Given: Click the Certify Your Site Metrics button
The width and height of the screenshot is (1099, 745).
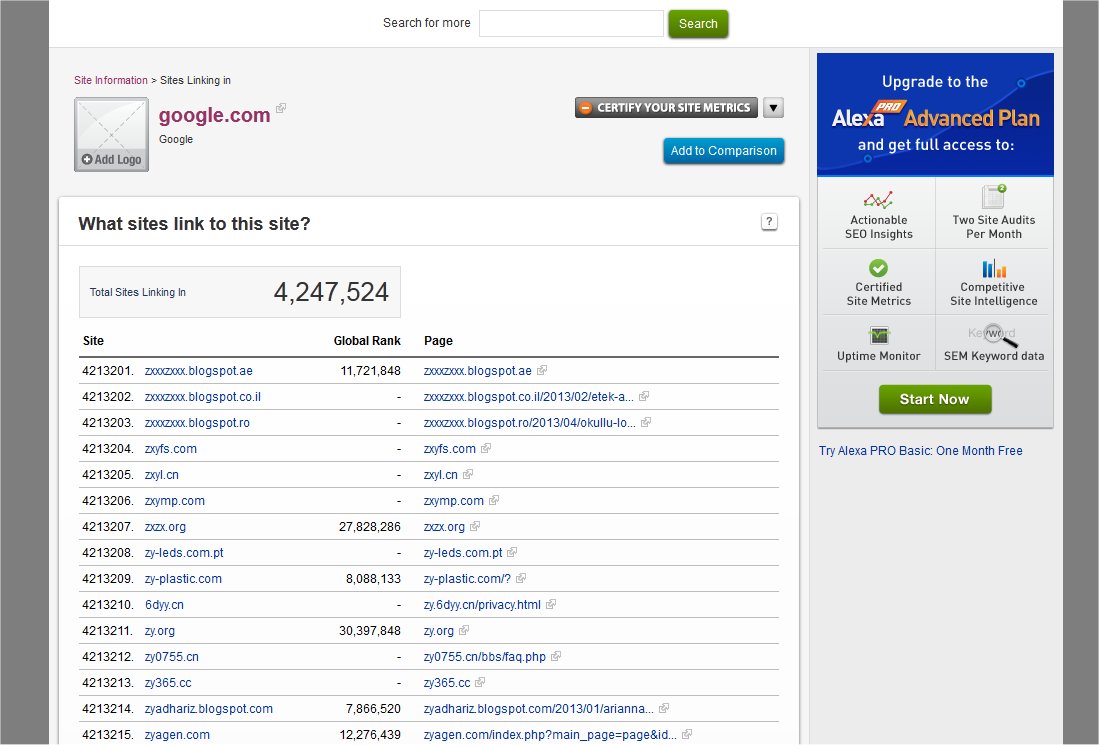Looking at the screenshot, I should (666, 108).
